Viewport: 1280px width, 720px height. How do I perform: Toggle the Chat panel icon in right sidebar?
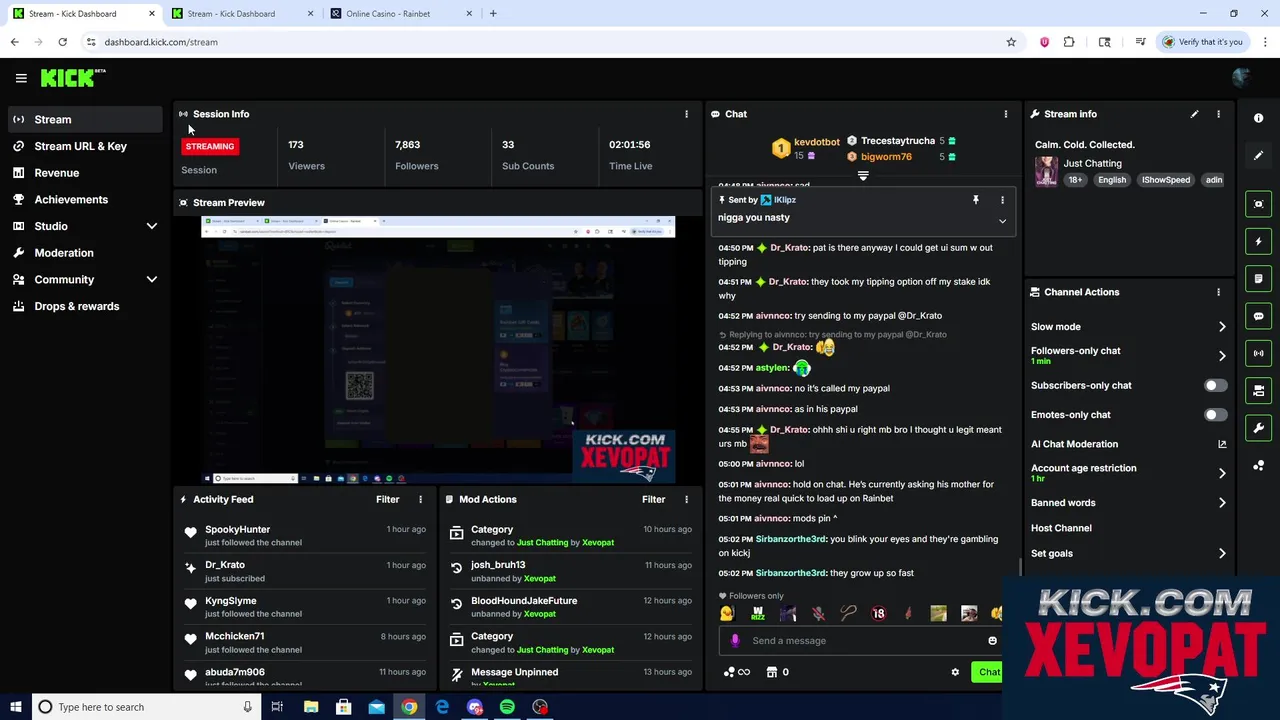[1259, 316]
